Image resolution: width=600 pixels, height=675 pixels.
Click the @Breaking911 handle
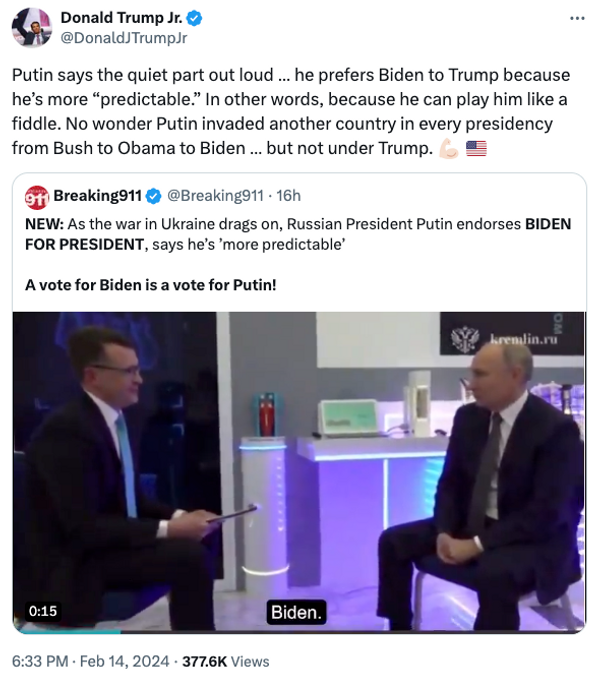point(215,196)
